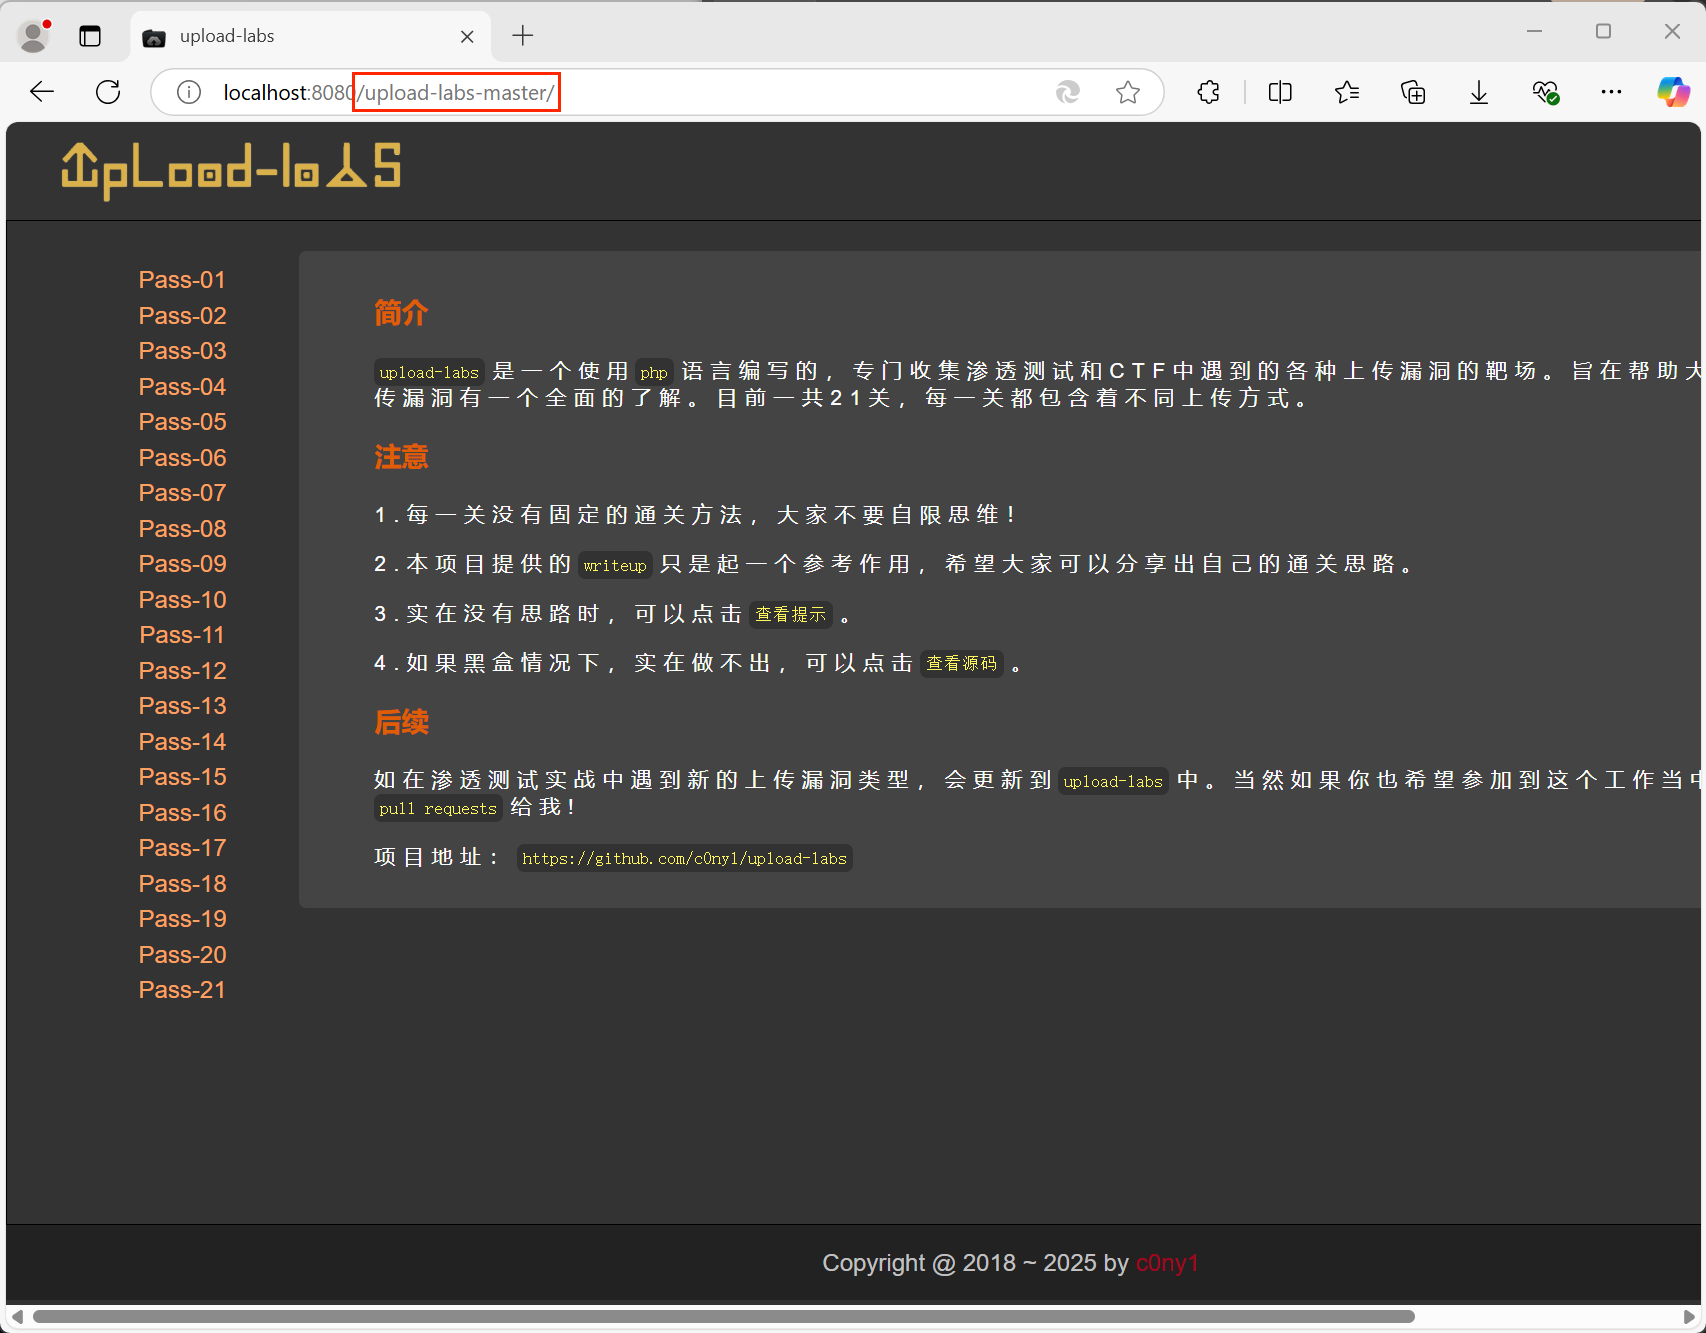Screen dimensions: 1706x1333
Task: Go back to the previous page
Action: coord(42,91)
